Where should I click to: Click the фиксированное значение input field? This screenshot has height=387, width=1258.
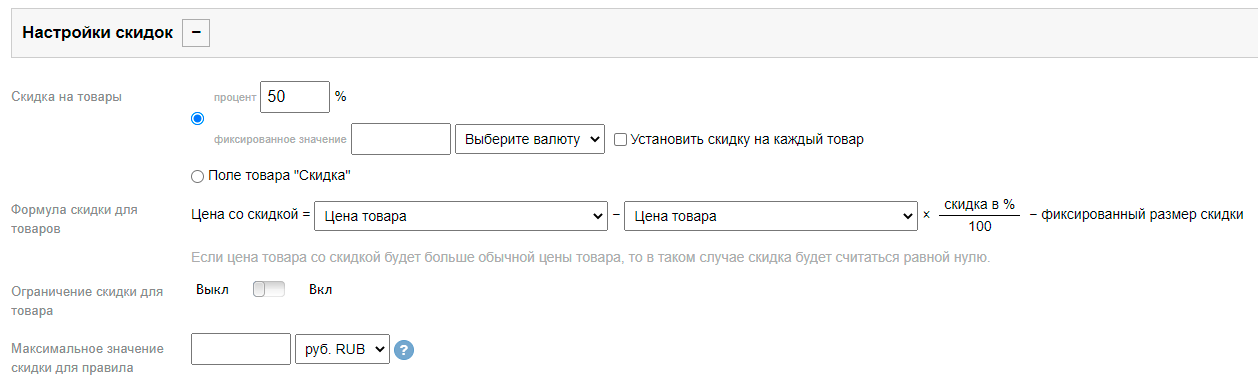[x=401, y=139]
